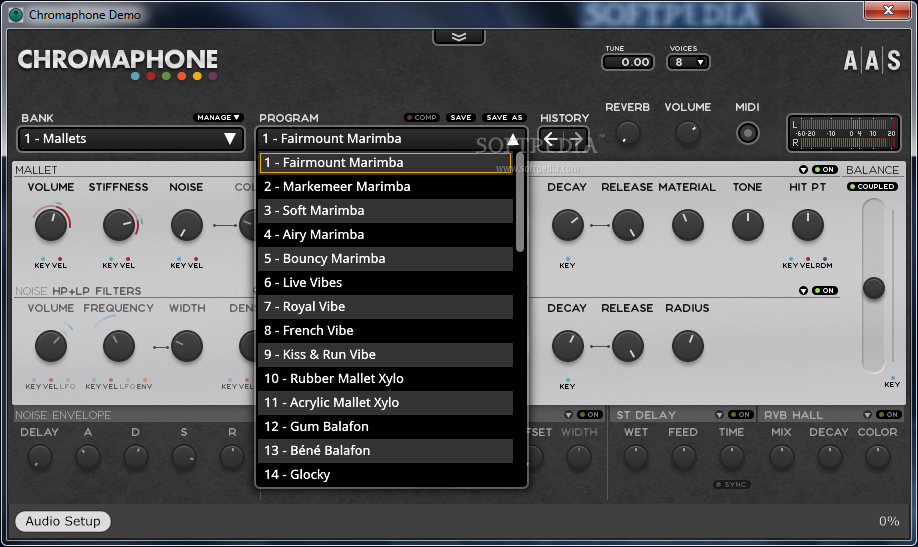The height and width of the screenshot is (547, 918).
Task: Move the Balance slider handle
Action: click(x=874, y=288)
